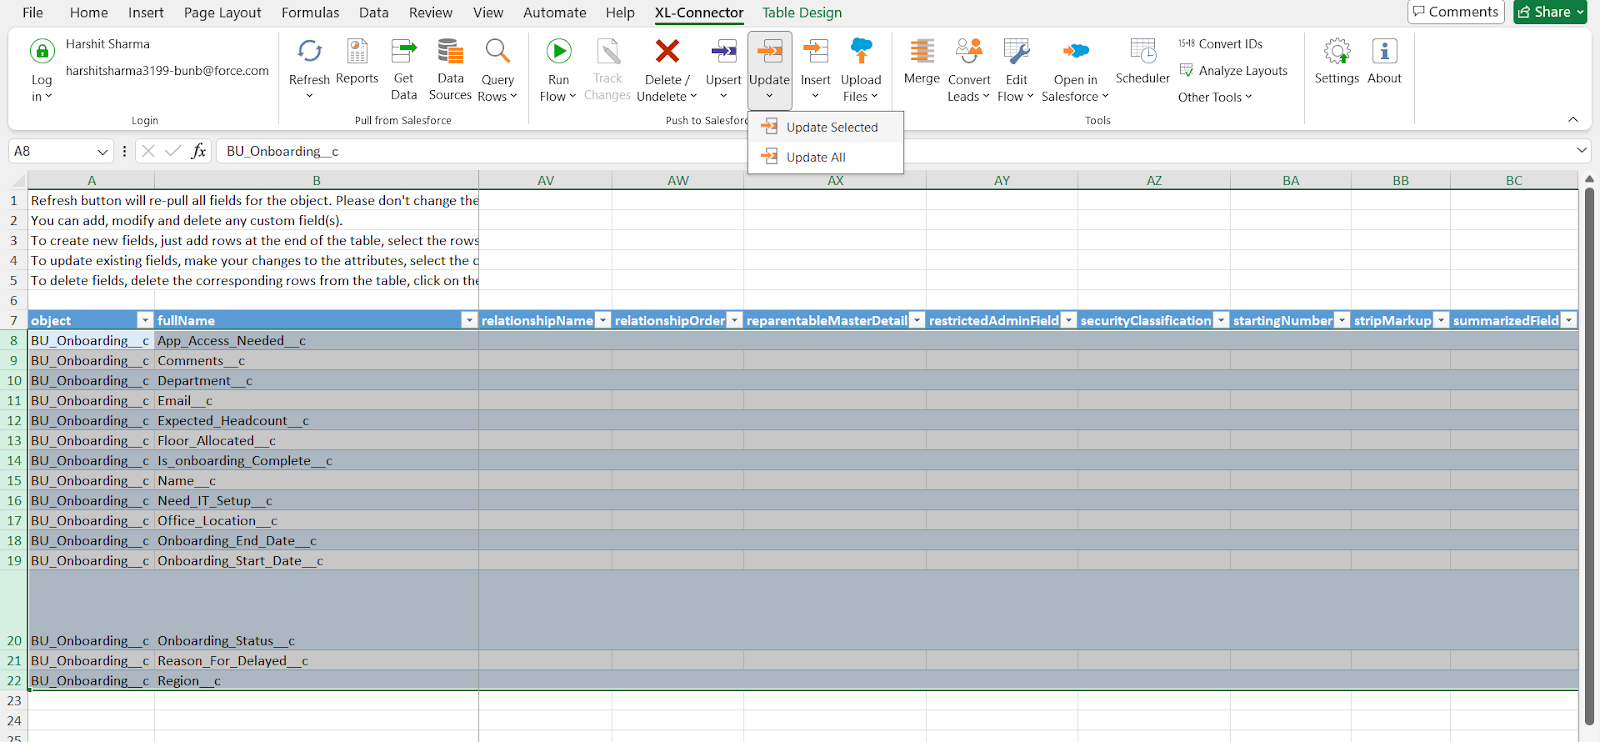This screenshot has width=1600, height=742.
Task: Open the relationshipName filter dropdown
Action: point(603,320)
